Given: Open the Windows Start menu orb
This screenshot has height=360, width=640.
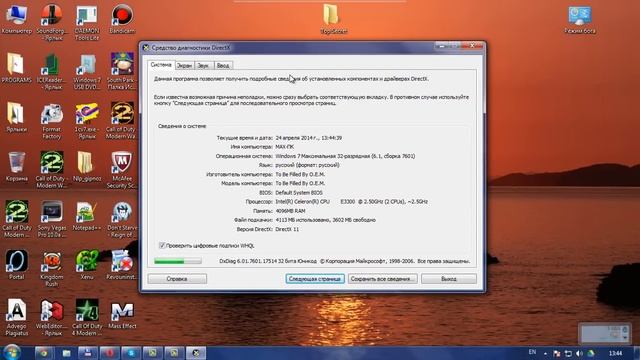Looking at the screenshot, I should (x=11, y=352).
